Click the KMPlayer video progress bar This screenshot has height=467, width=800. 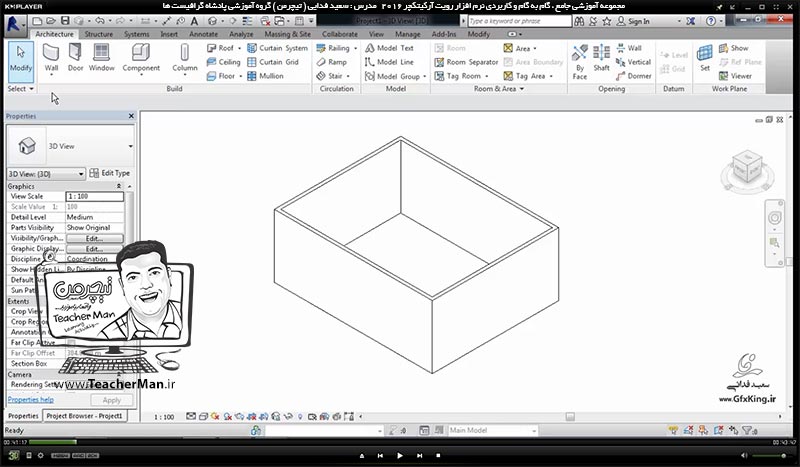click(398, 442)
